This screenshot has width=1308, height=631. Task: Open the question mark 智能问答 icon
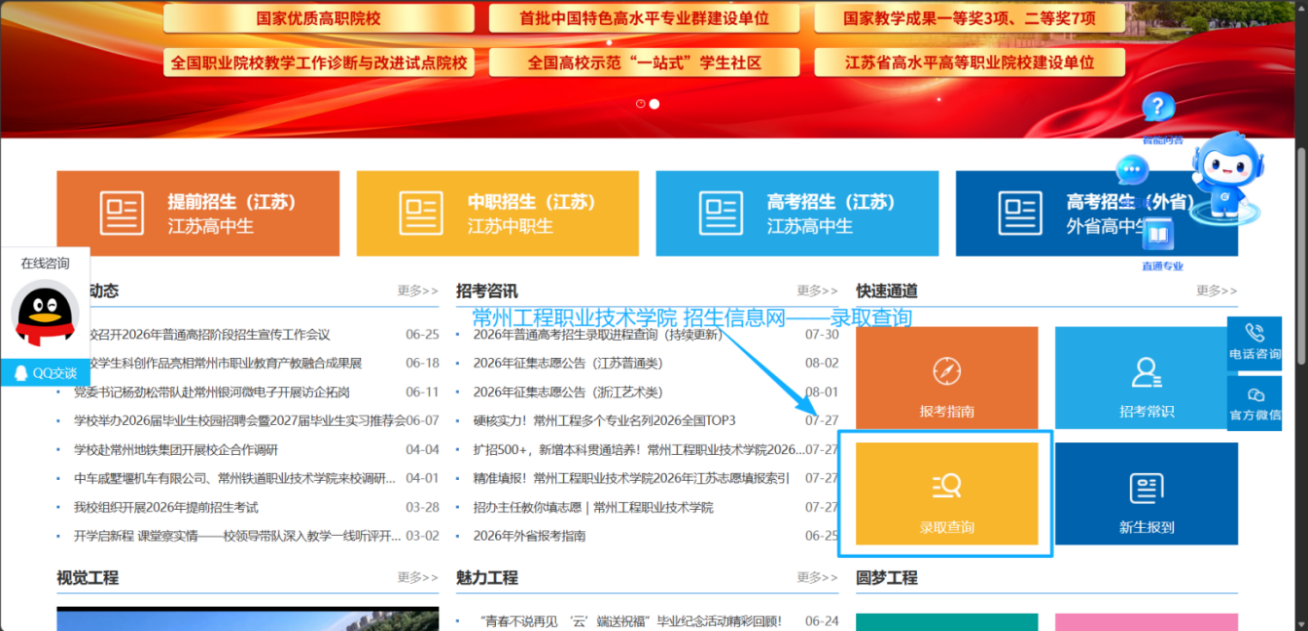[x=1158, y=107]
